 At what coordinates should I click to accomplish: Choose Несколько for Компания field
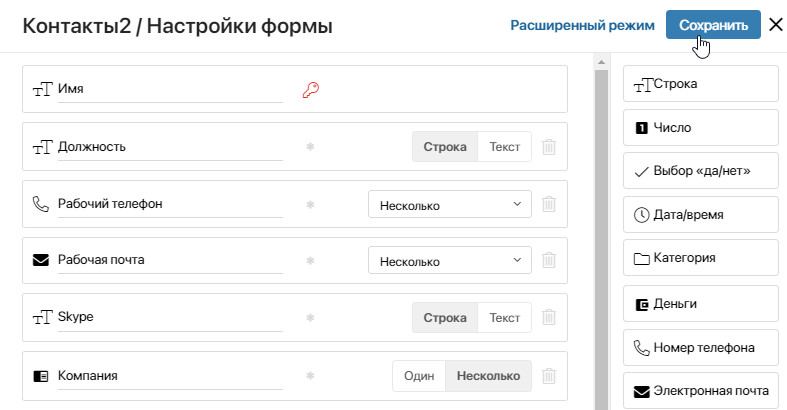[x=488, y=376]
